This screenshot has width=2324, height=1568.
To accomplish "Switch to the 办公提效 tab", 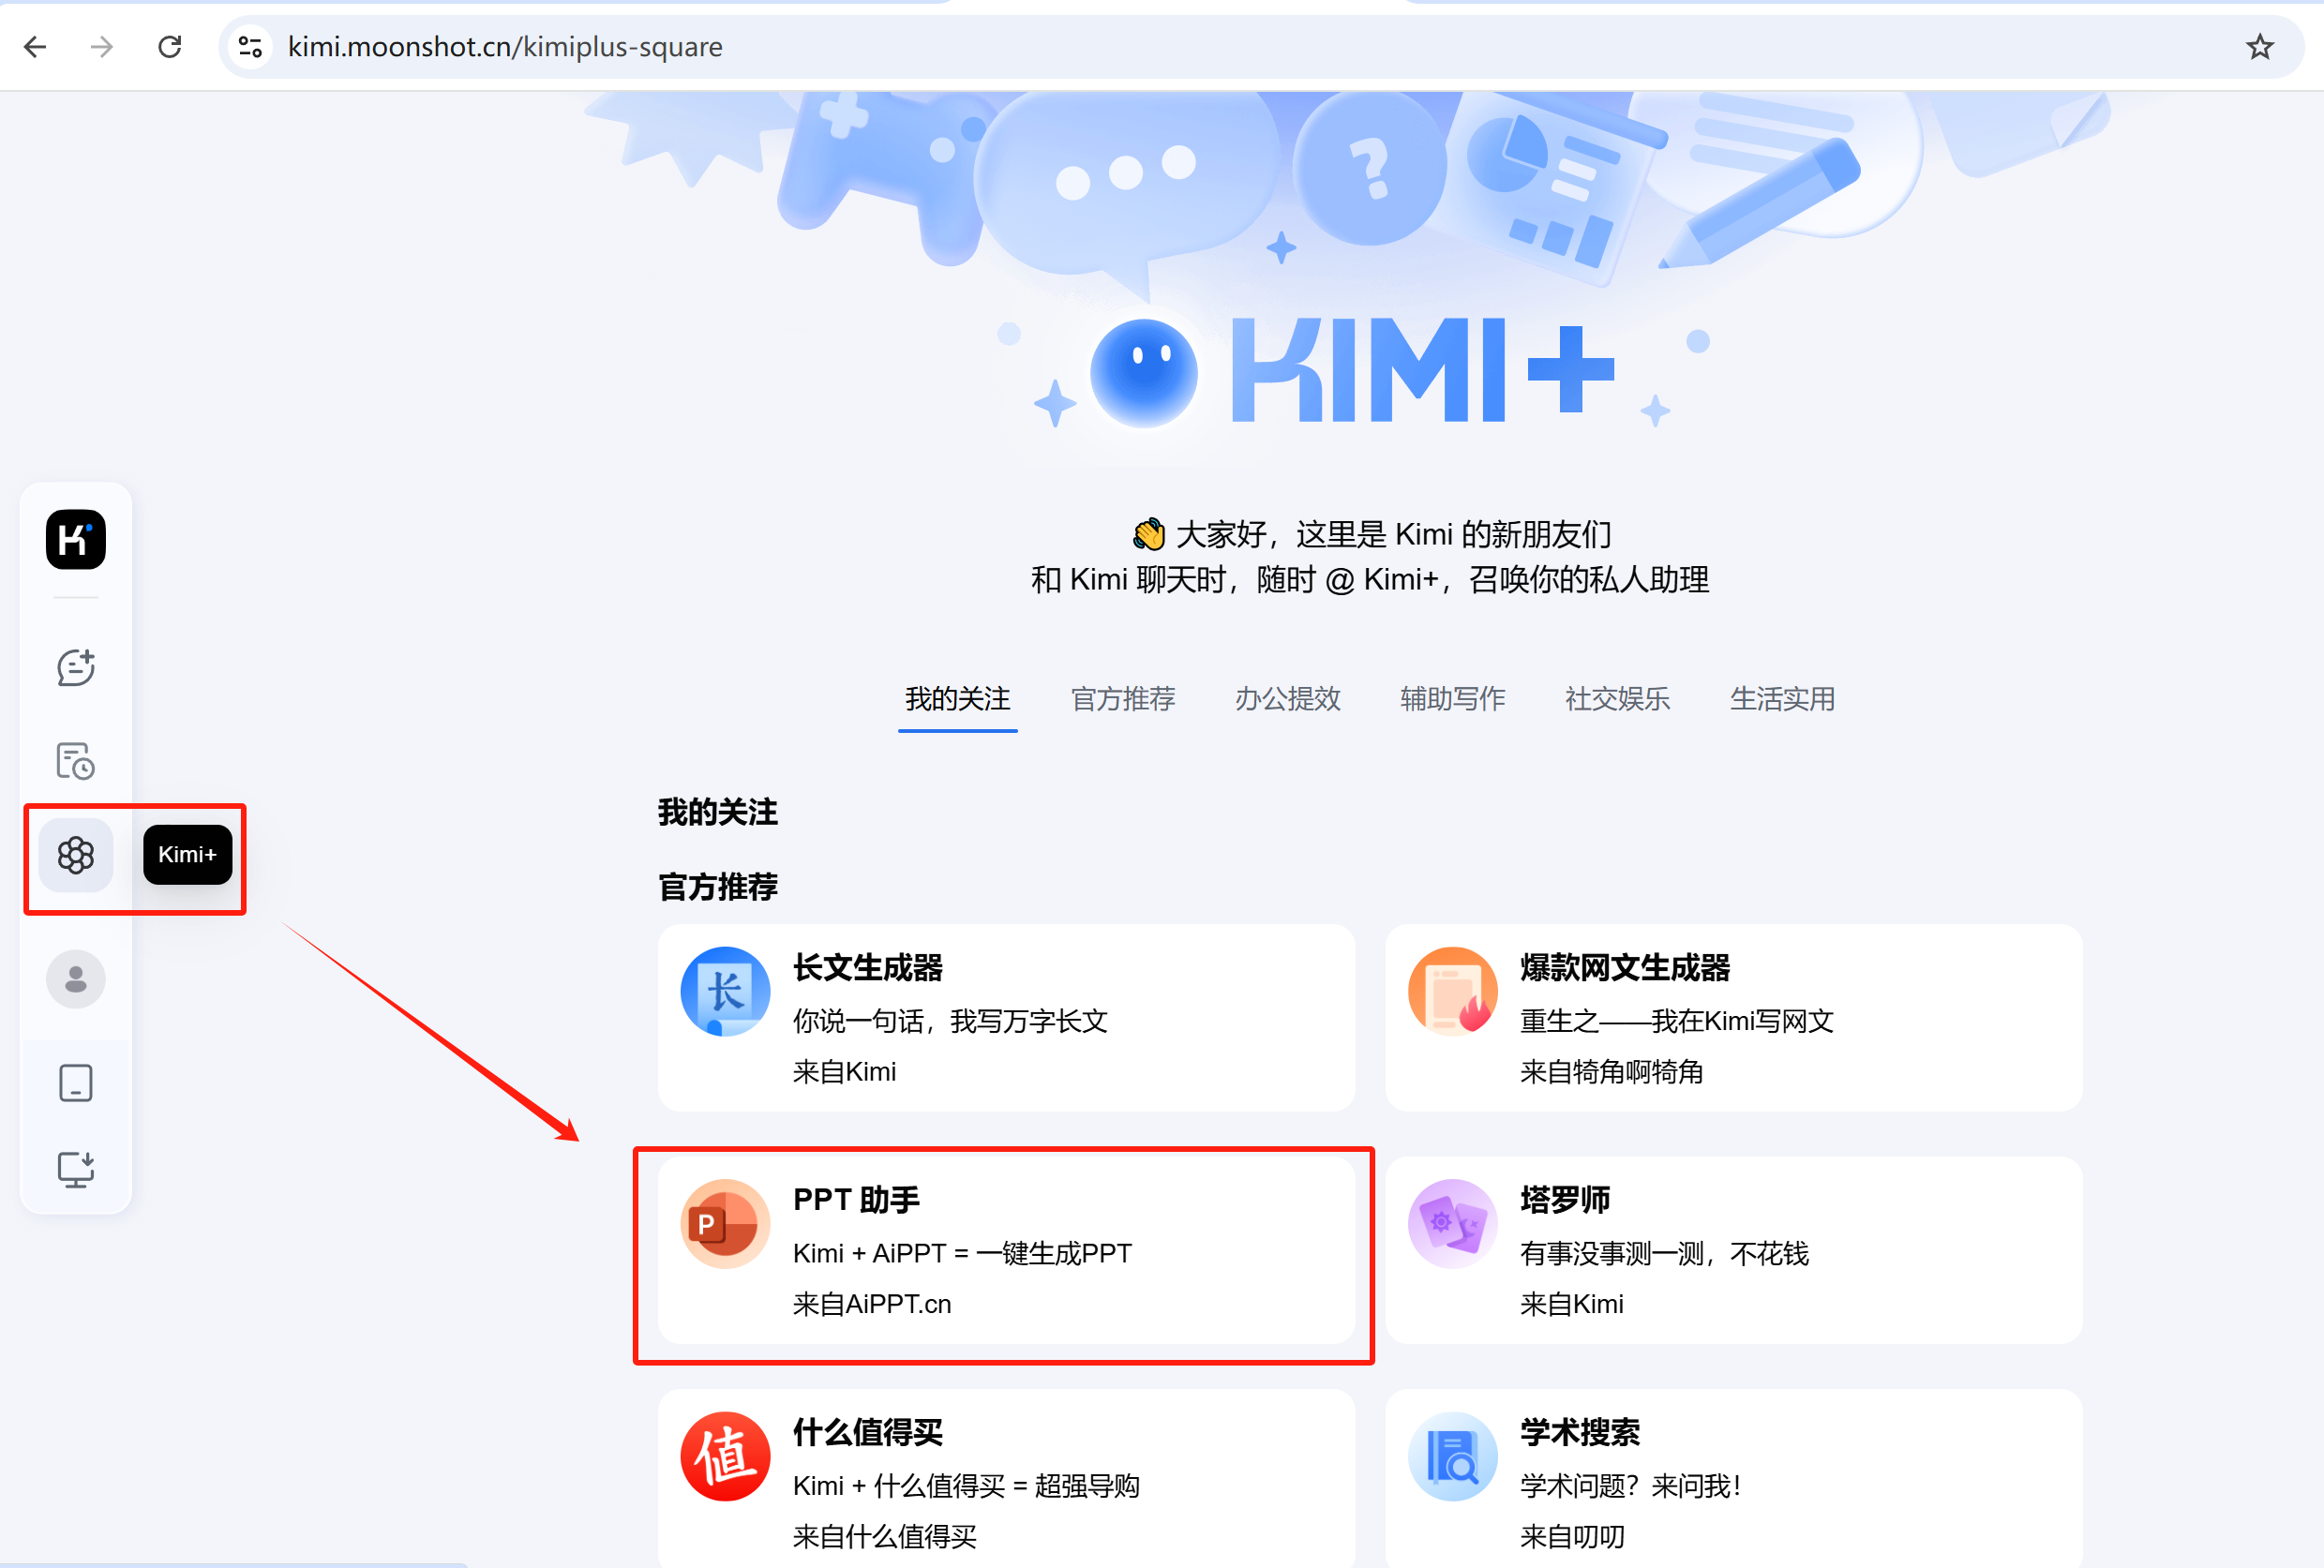I will (x=1288, y=699).
